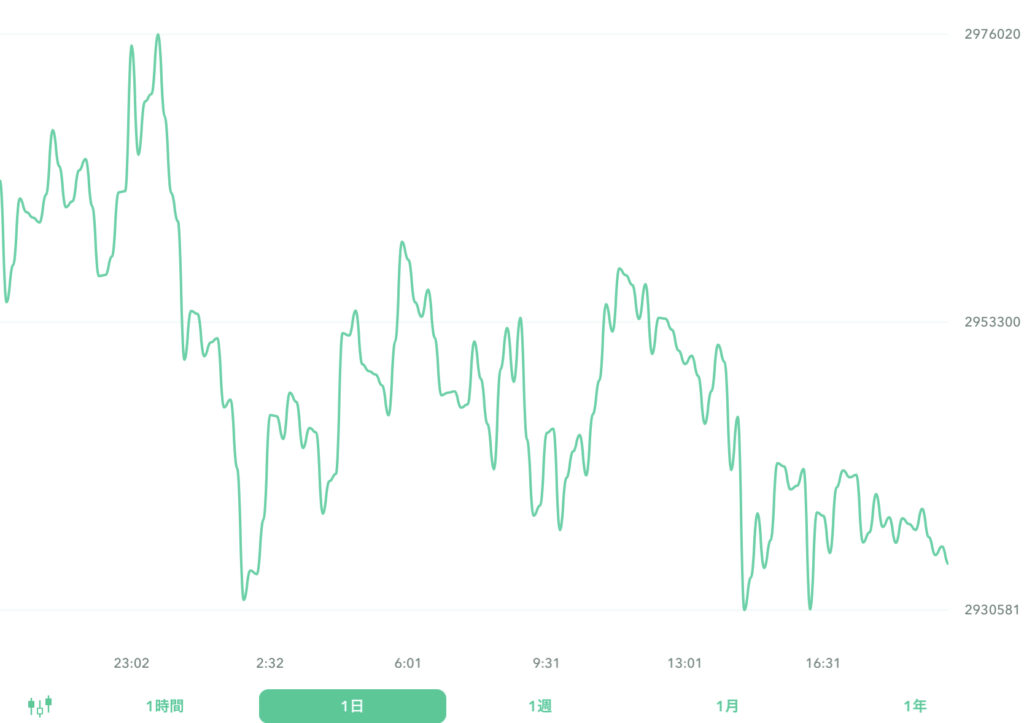Click the highest peak of the price line
Screen dimensions: 1024x723
(158, 35)
